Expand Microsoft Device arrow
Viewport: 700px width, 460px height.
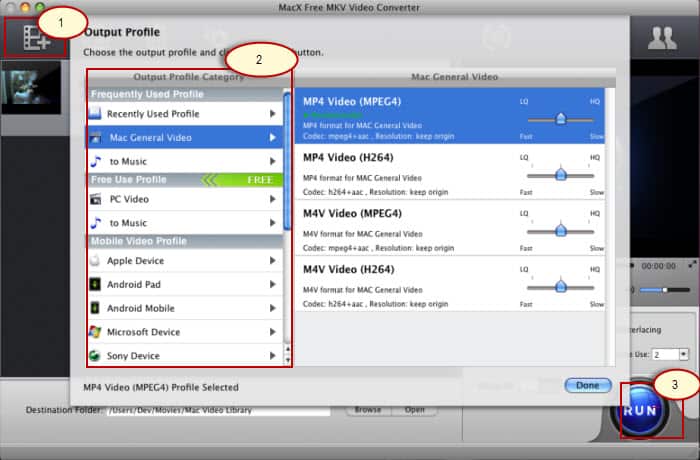pos(272,332)
